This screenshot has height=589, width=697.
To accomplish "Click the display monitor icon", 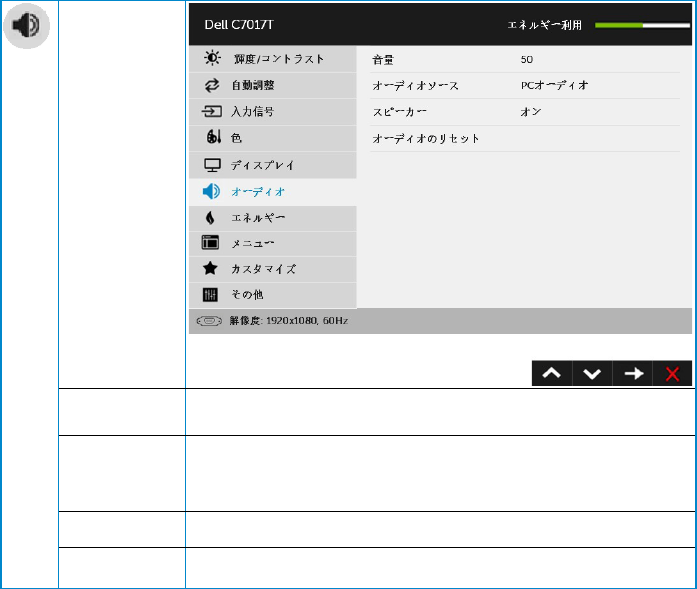I will [212, 165].
